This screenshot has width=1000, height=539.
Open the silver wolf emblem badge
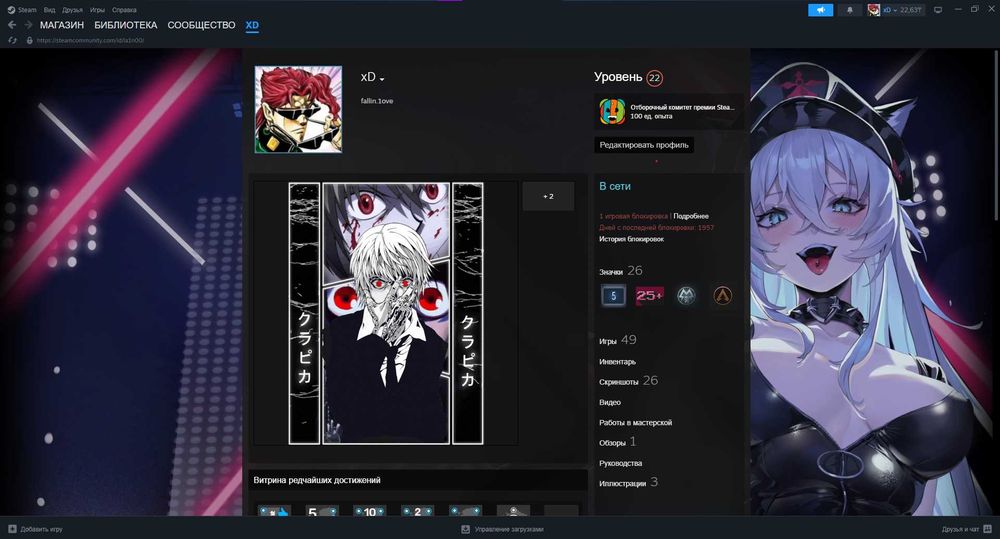click(x=686, y=295)
